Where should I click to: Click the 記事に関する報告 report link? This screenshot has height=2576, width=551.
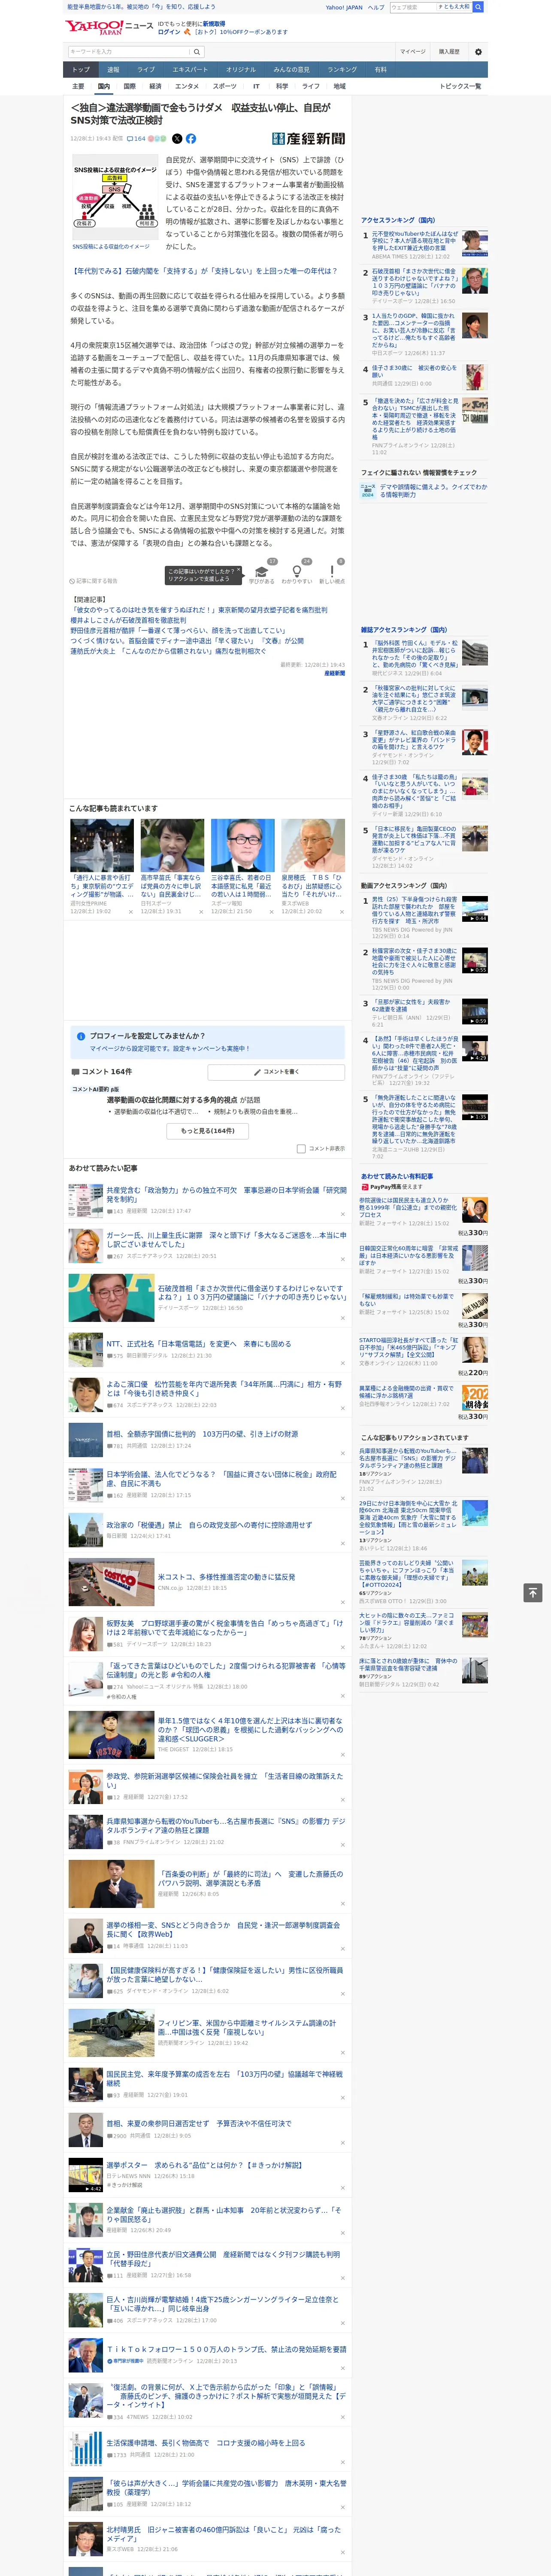94,580
